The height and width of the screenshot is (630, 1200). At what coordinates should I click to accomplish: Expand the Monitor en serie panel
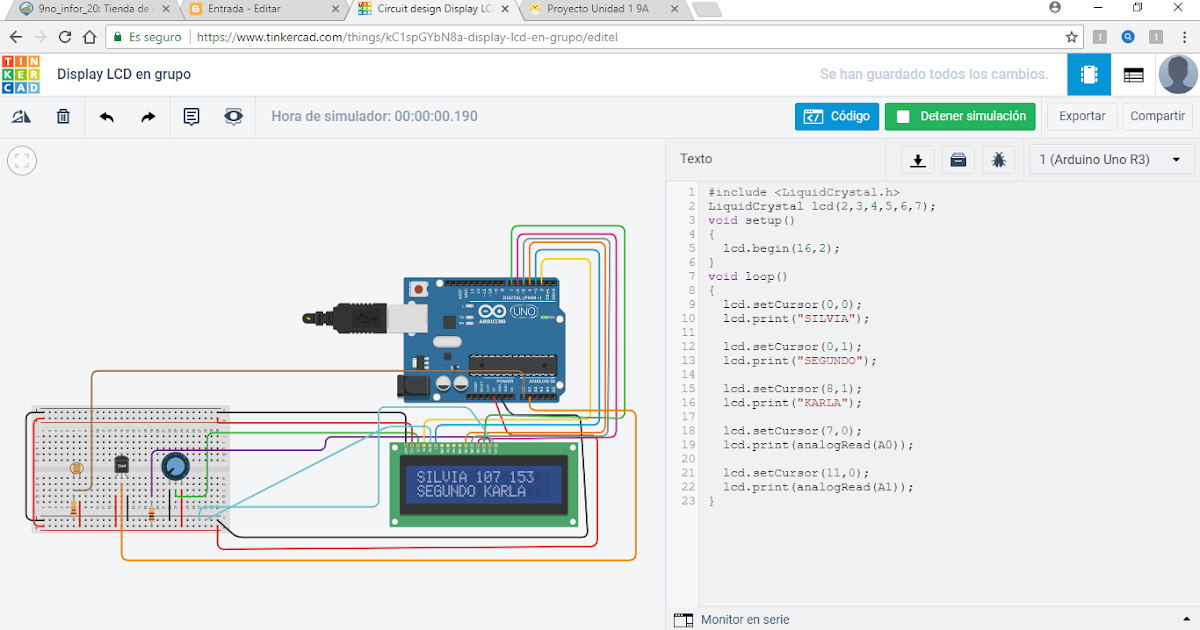tap(1185, 619)
